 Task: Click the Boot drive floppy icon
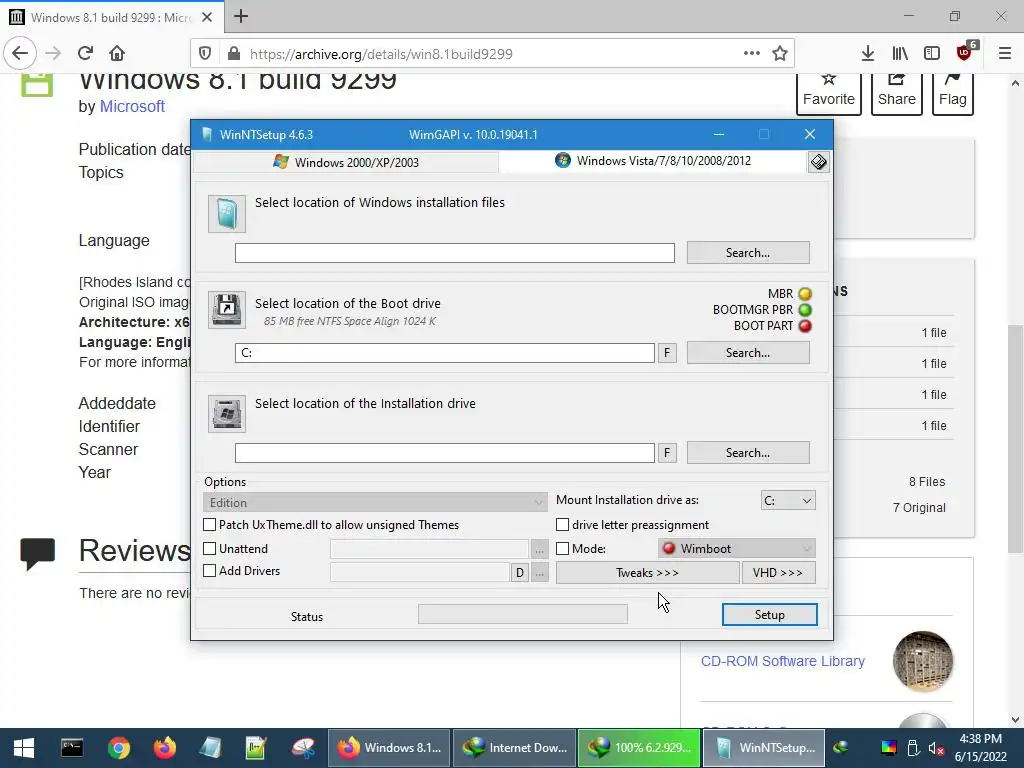pyautogui.click(x=227, y=310)
